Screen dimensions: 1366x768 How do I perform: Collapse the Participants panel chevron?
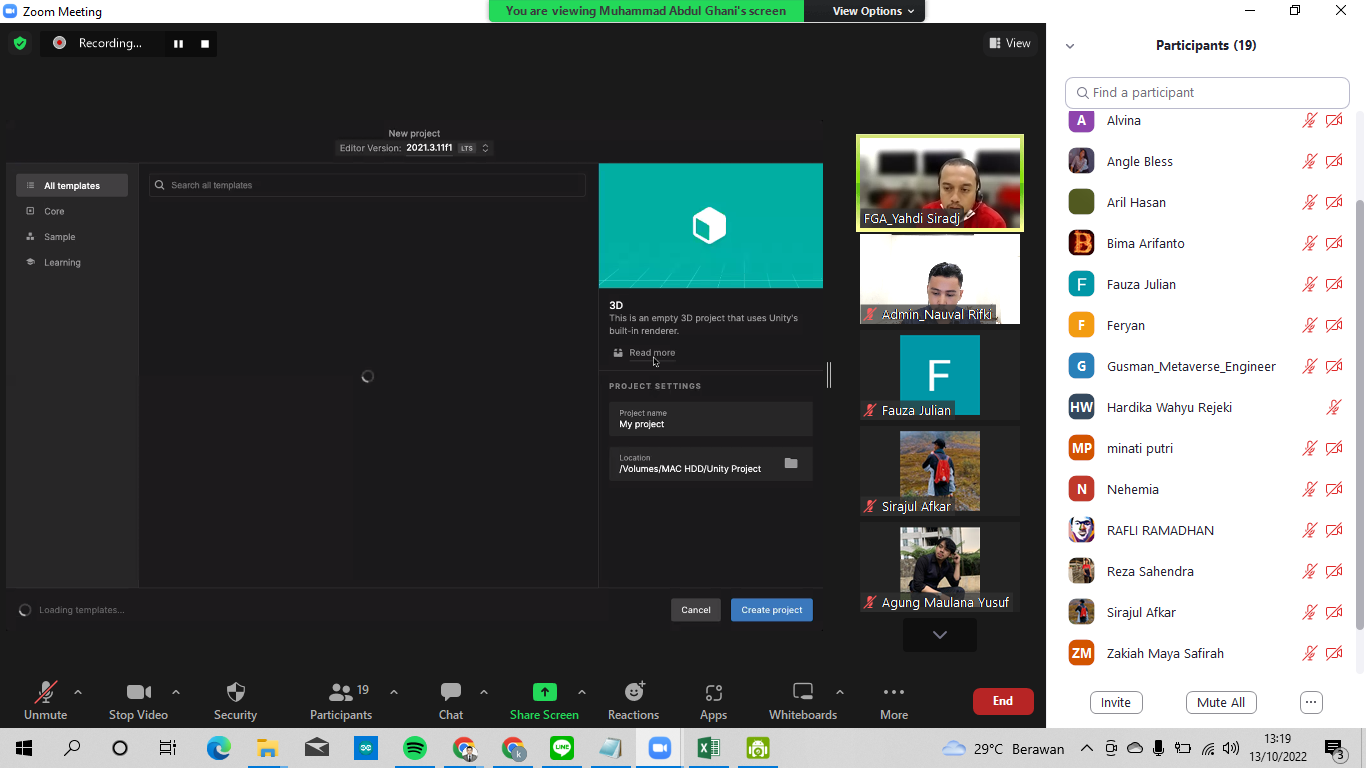click(1070, 46)
